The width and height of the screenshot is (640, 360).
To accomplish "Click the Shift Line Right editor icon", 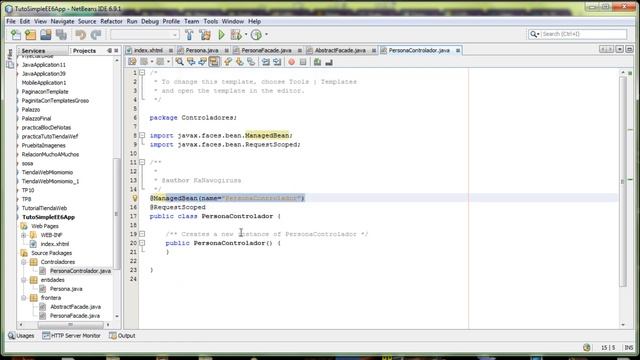I will [277, 62].
